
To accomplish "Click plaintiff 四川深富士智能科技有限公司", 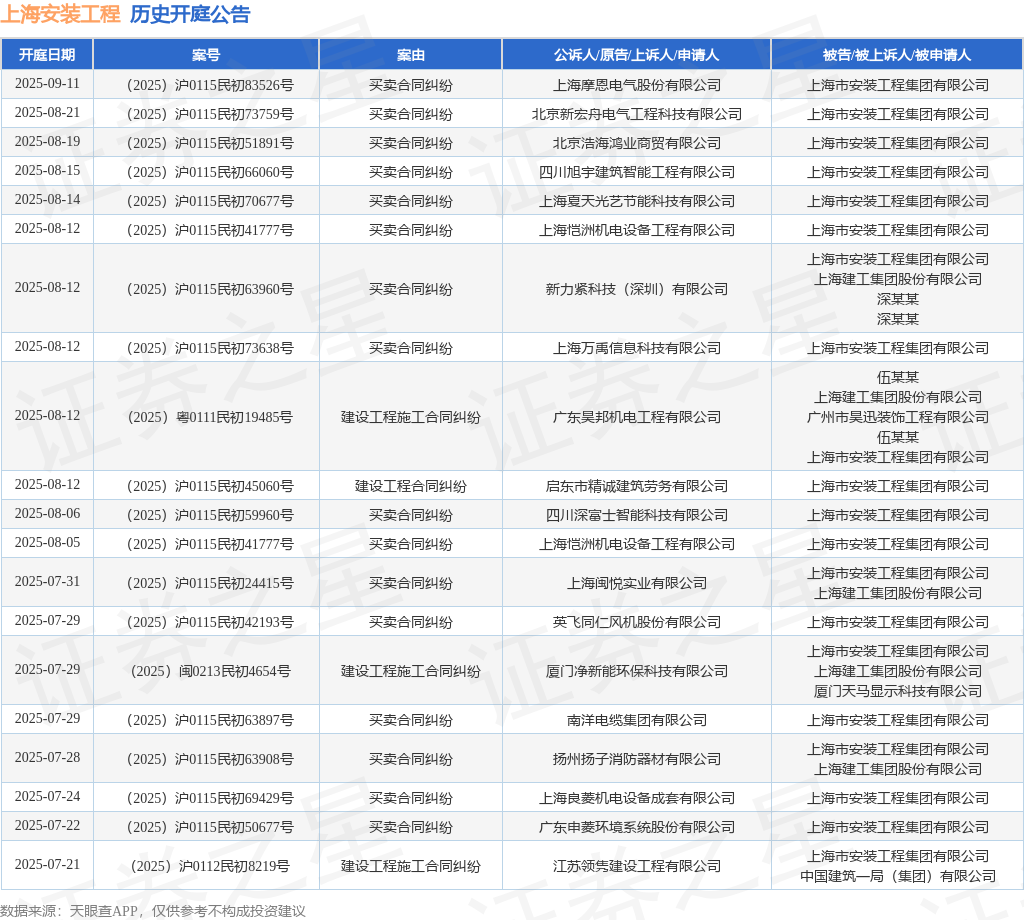I will point(637,515).
